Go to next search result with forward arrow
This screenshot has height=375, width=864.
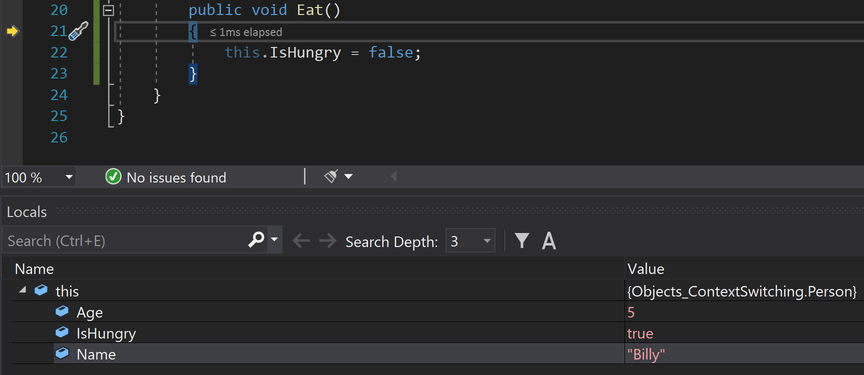327,241
